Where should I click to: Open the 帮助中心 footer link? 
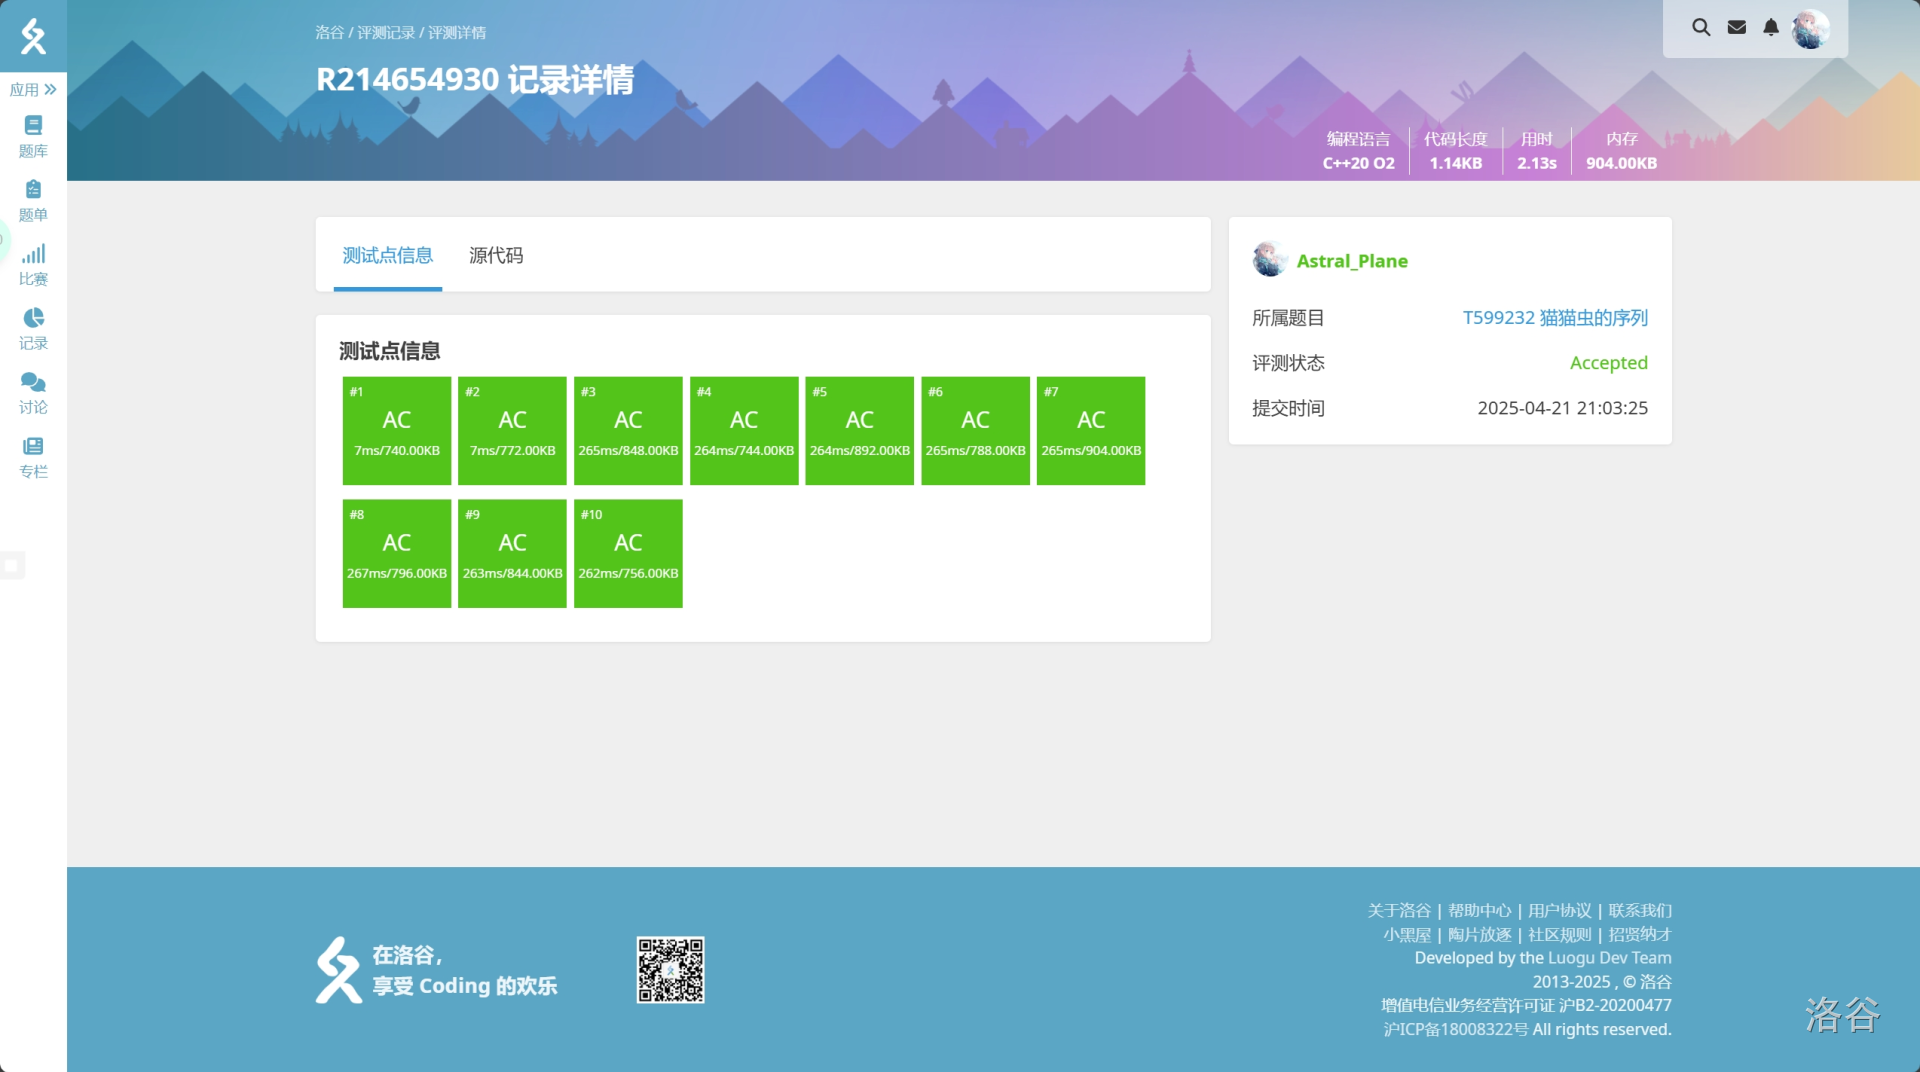pos(1479,910)
